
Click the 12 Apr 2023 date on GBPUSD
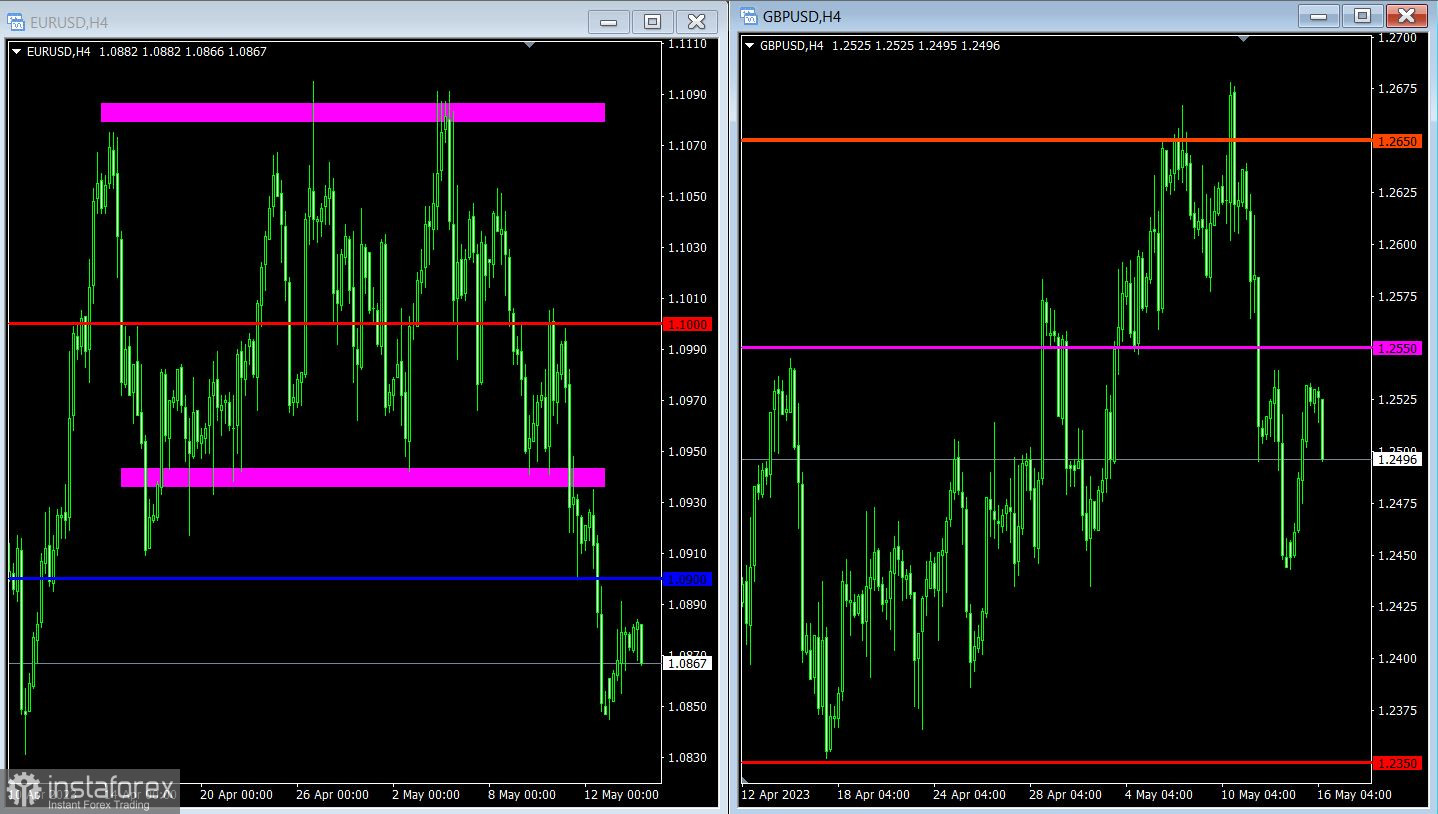click(775, 795)
